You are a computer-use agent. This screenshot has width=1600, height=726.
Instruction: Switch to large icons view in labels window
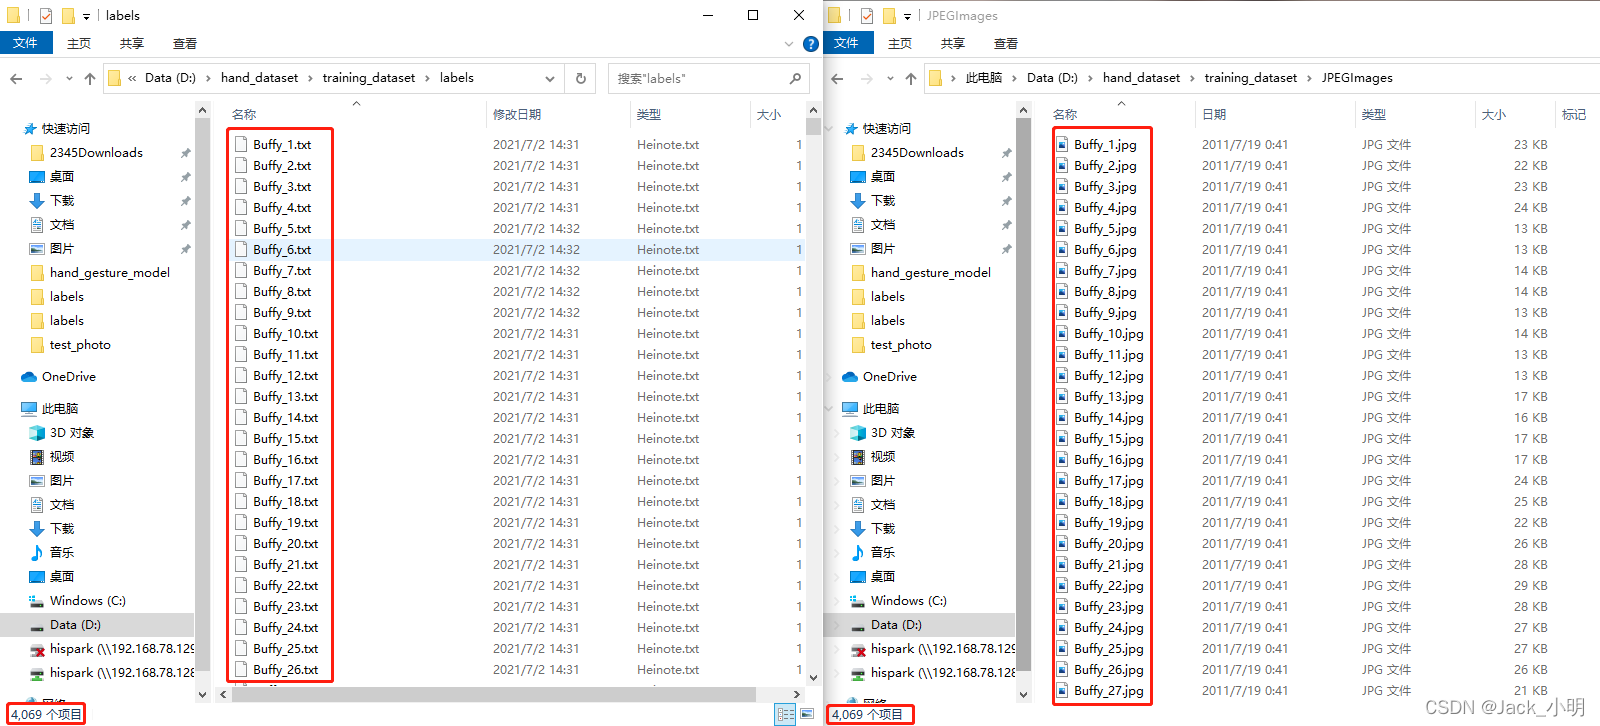(807, 714)
